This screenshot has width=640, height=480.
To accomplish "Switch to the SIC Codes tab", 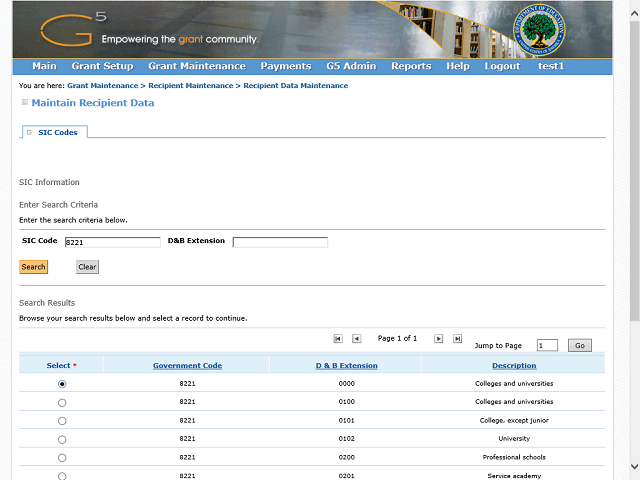I will (57, 132).
